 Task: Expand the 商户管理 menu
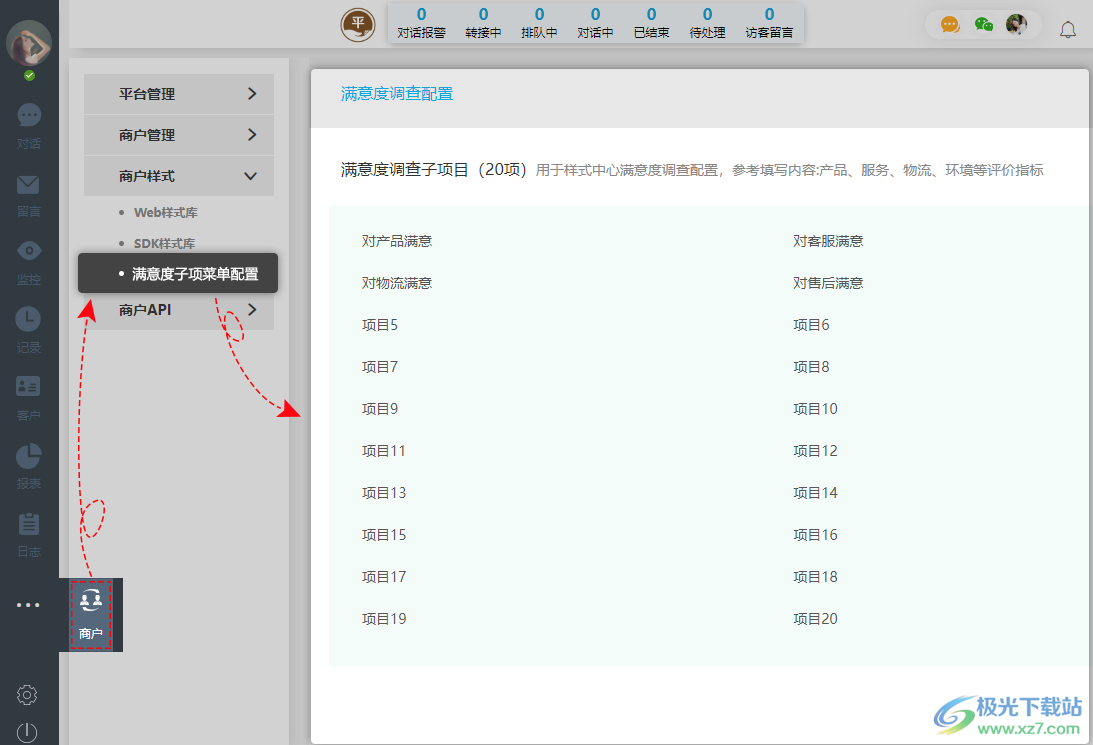click(178, 134)
